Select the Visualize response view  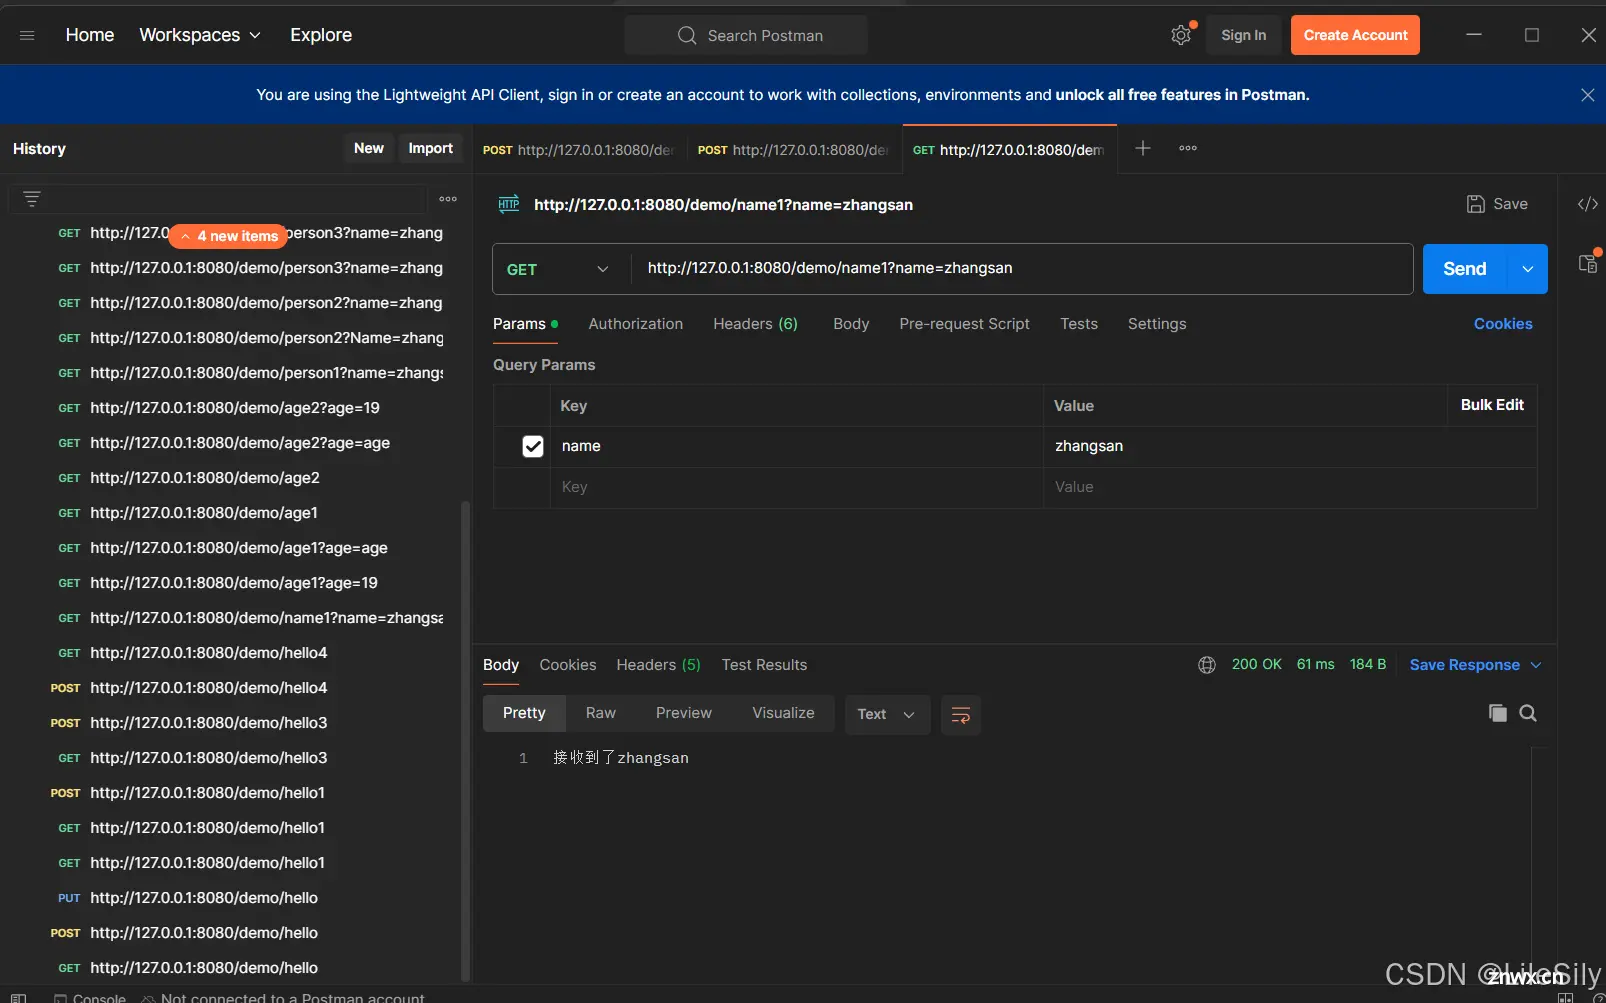[783, 713]
